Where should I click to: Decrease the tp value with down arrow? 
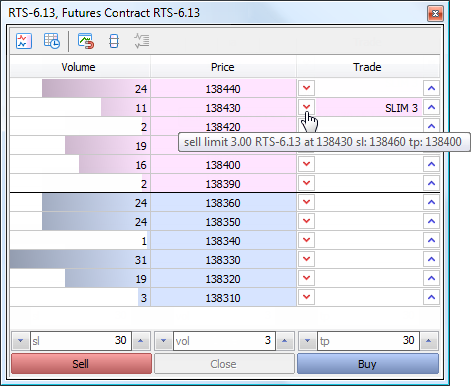tap(307, 341)
